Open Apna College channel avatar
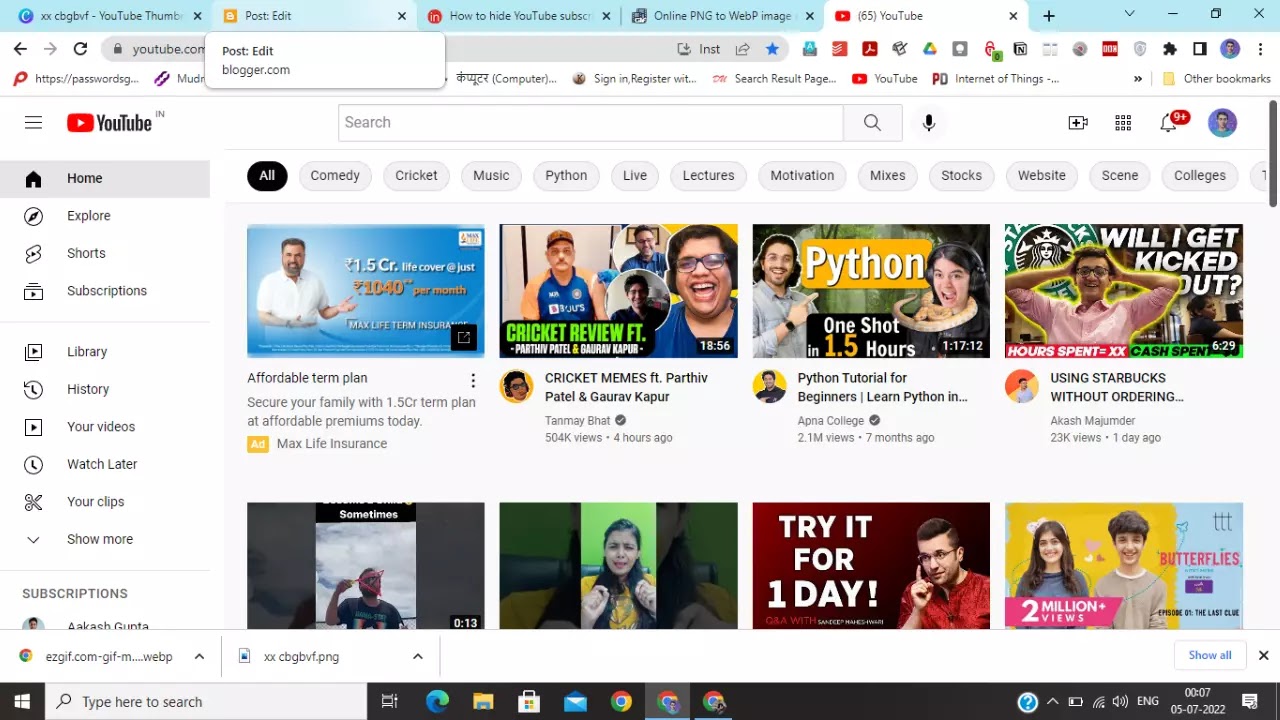This screenshot has height=720, width=1280. (769, 386)
